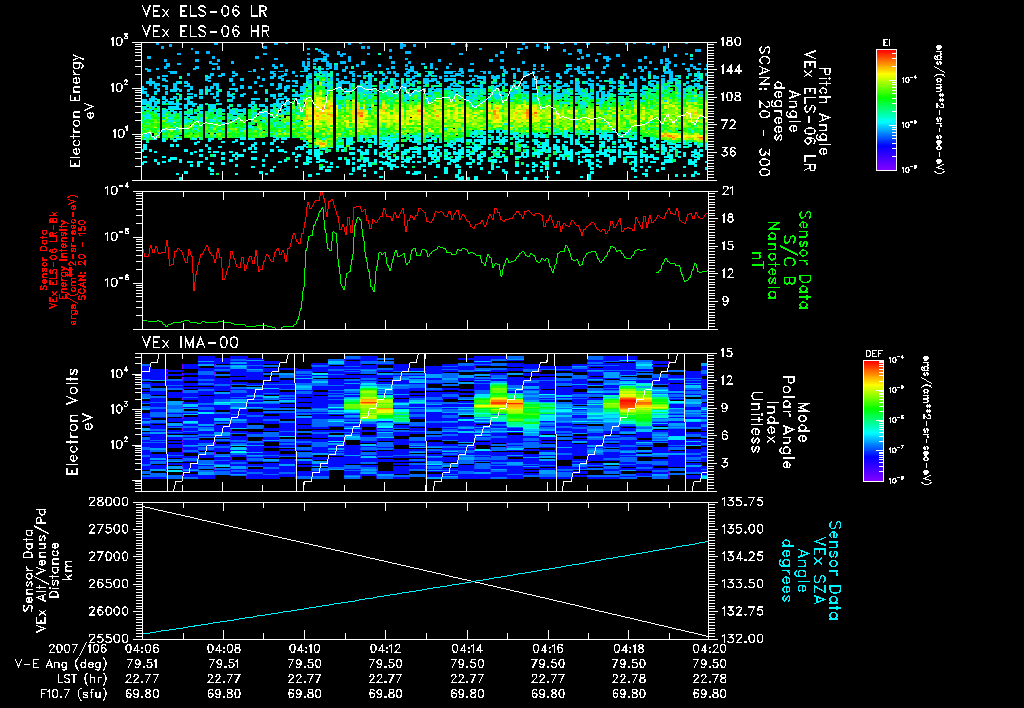Click the 132.75 SZA tick value
This screenshot has width=1024, height=708.
click(x=743, y=611)
